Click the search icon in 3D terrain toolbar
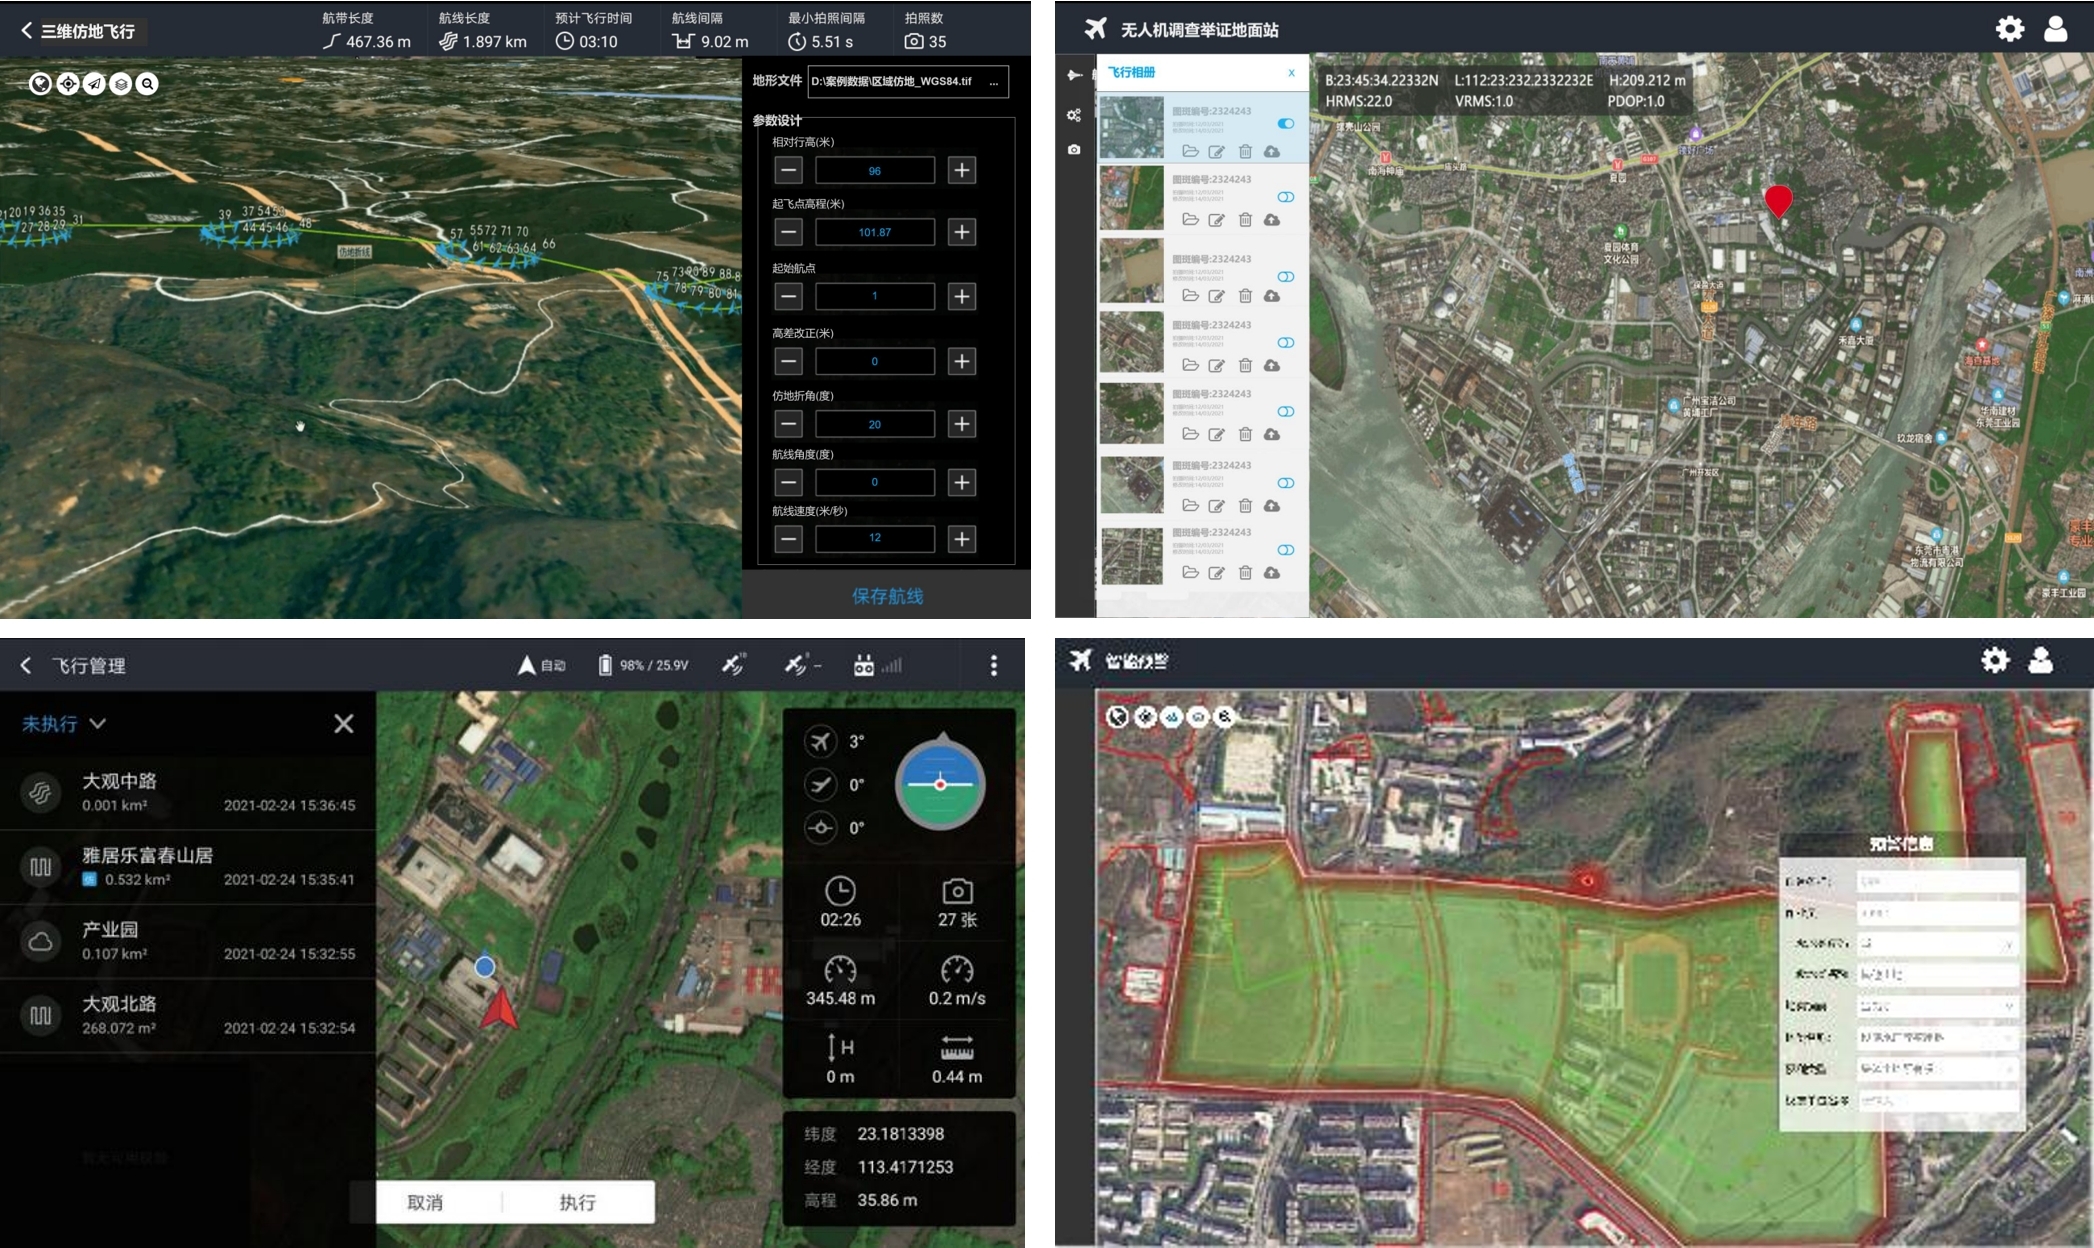2094x1248 pixels. 147,84
